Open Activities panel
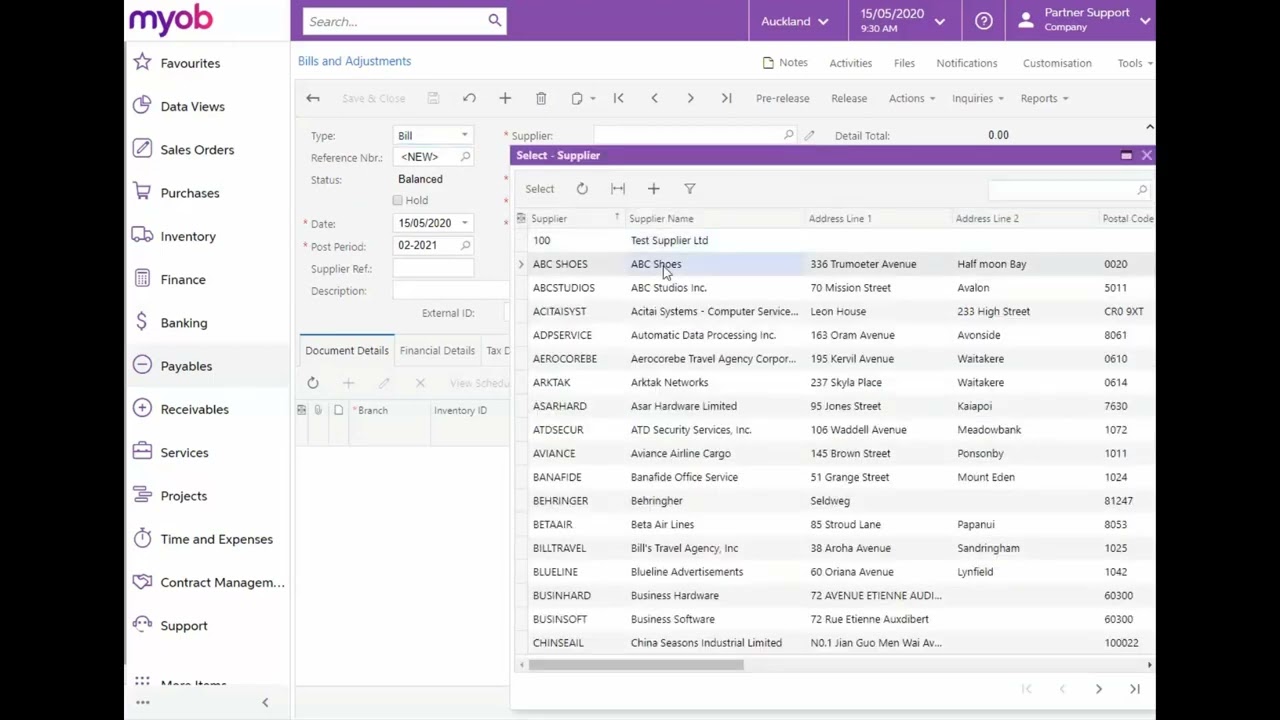 point(850,63)
